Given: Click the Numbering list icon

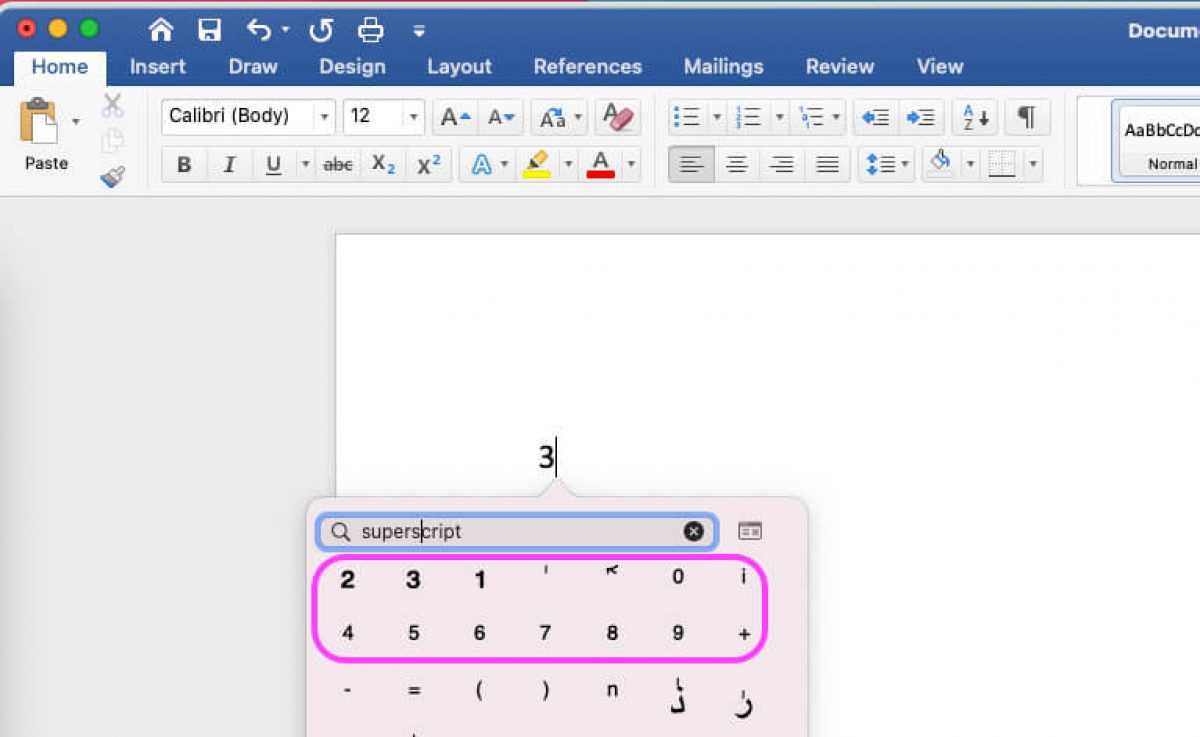Looking at the screenshot, I should click(748, 117).
